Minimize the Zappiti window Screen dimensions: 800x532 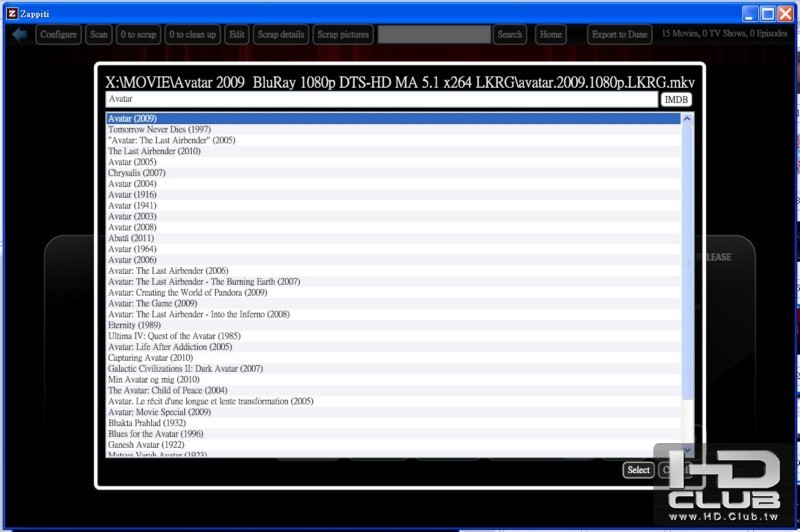point(749,14)
